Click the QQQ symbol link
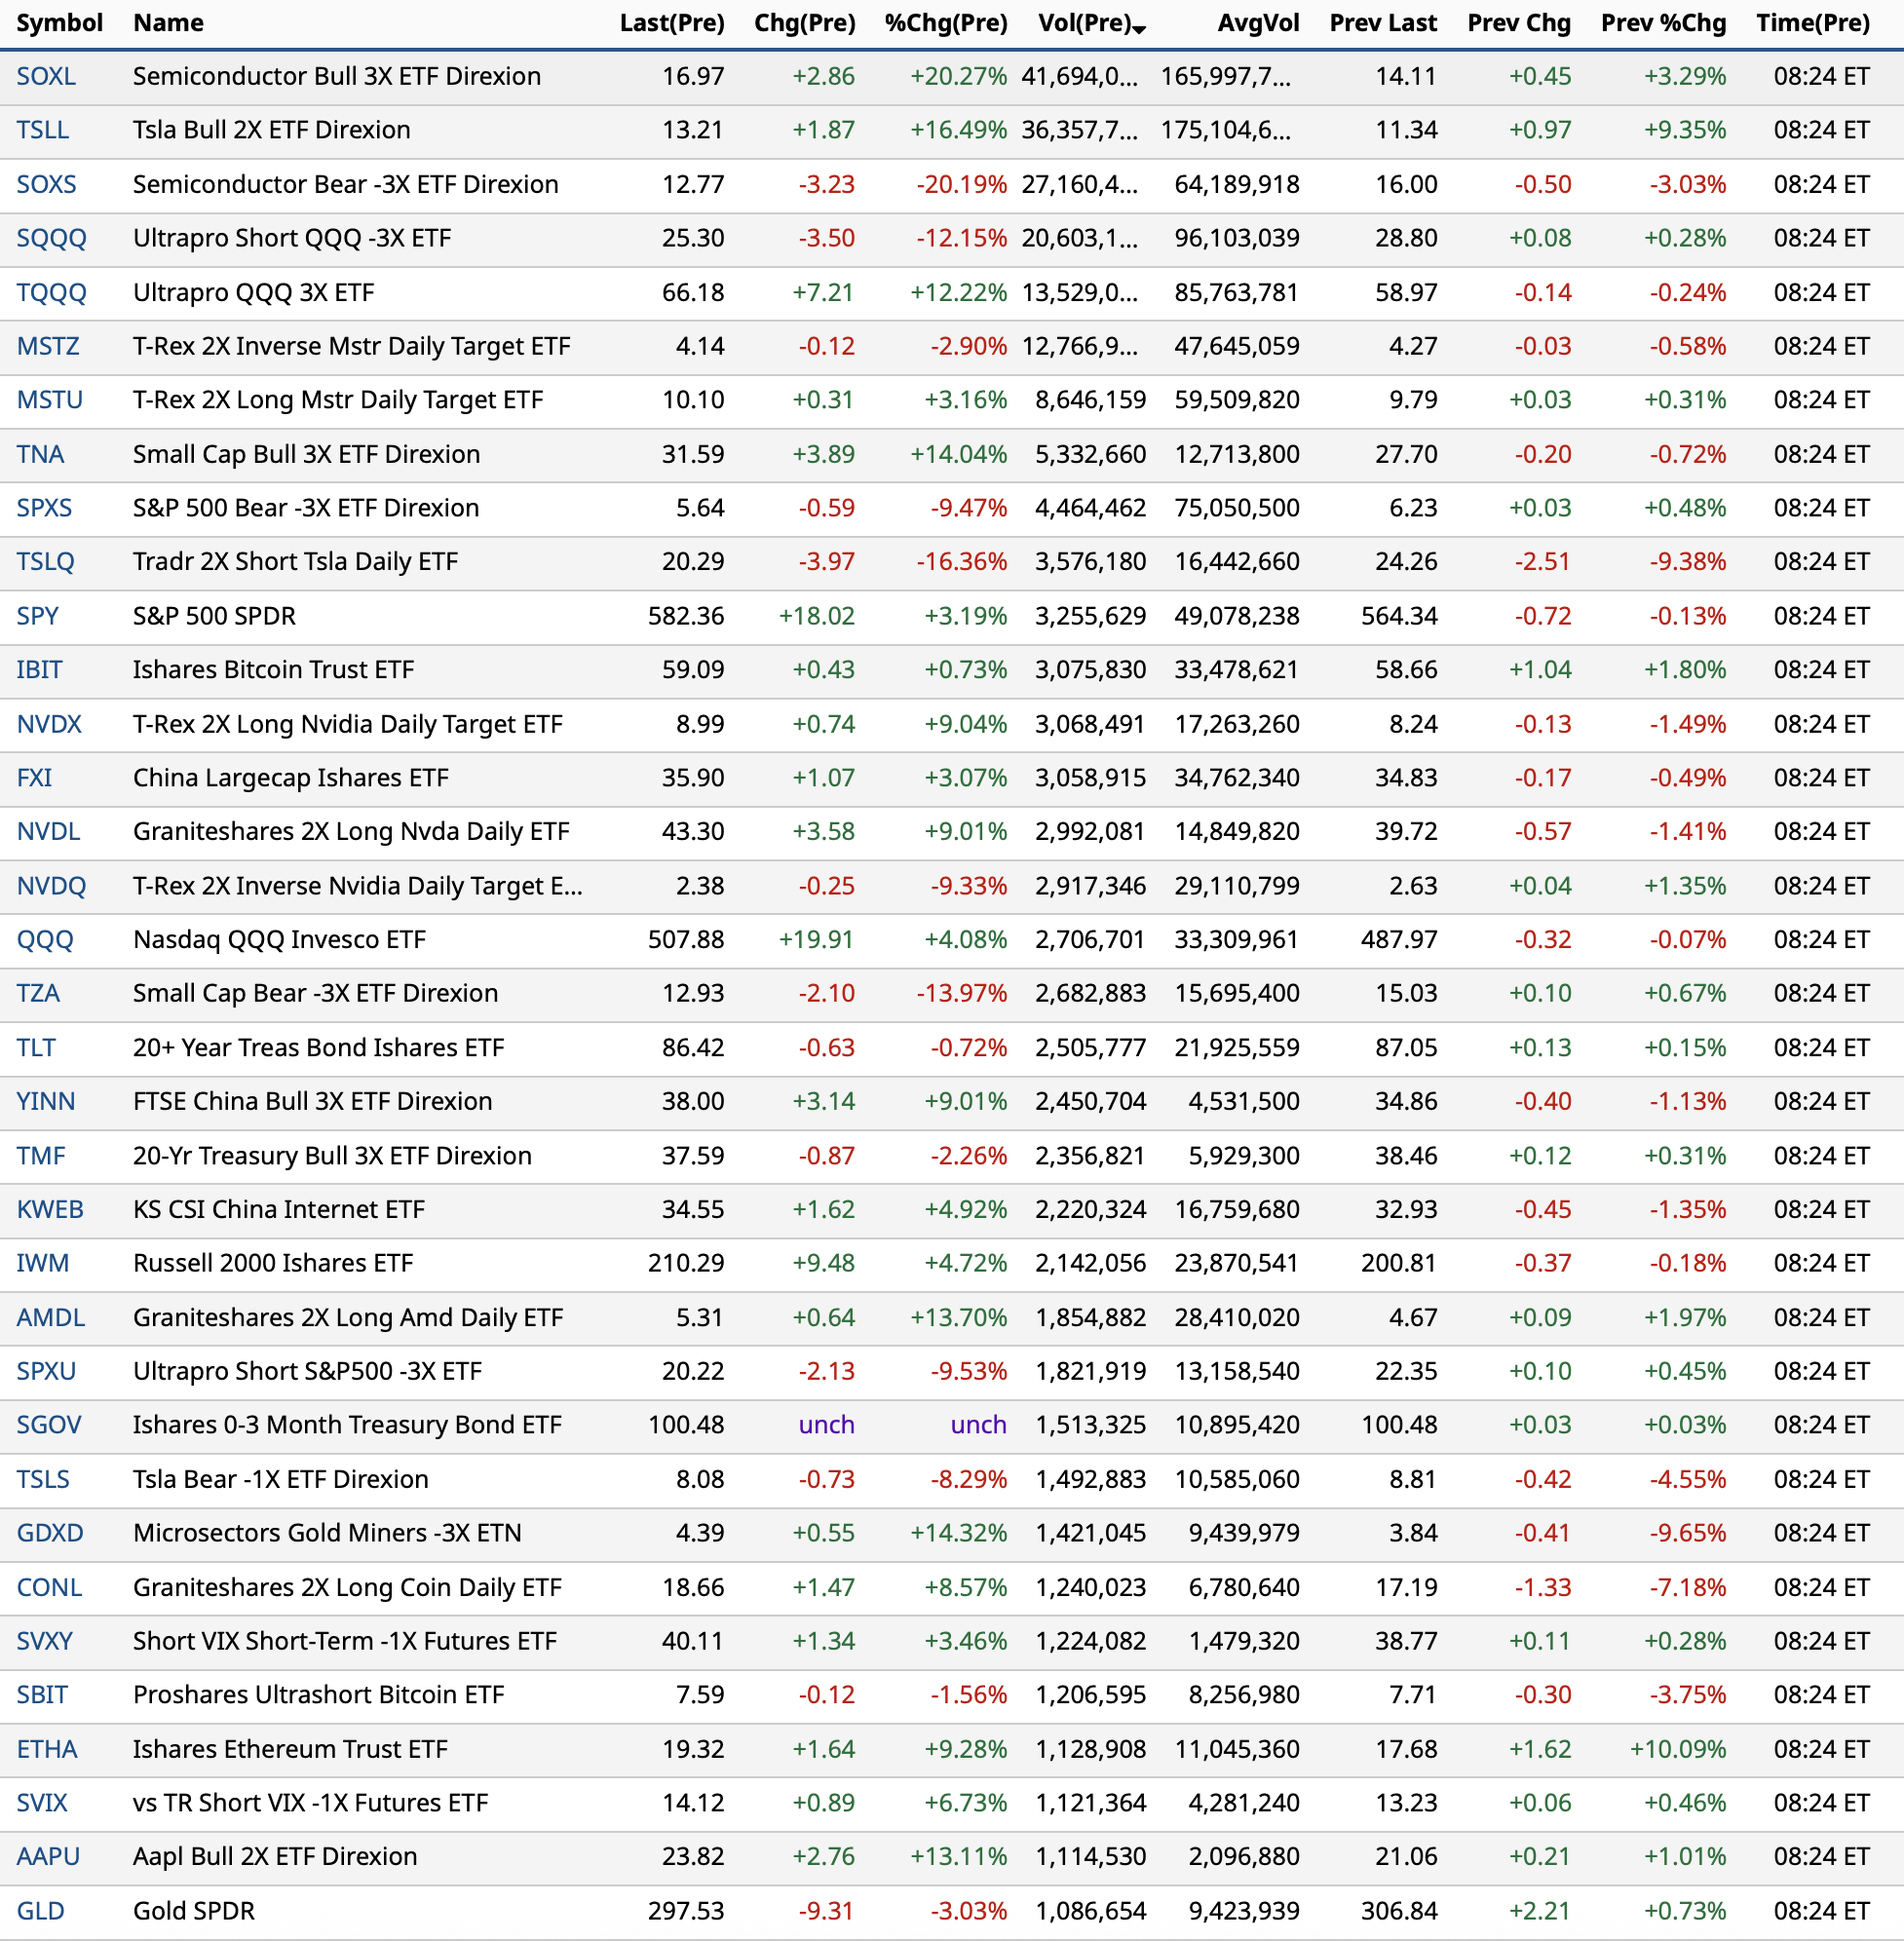This screenshot has width=1904, height=1941. click(x=45, y=940)
